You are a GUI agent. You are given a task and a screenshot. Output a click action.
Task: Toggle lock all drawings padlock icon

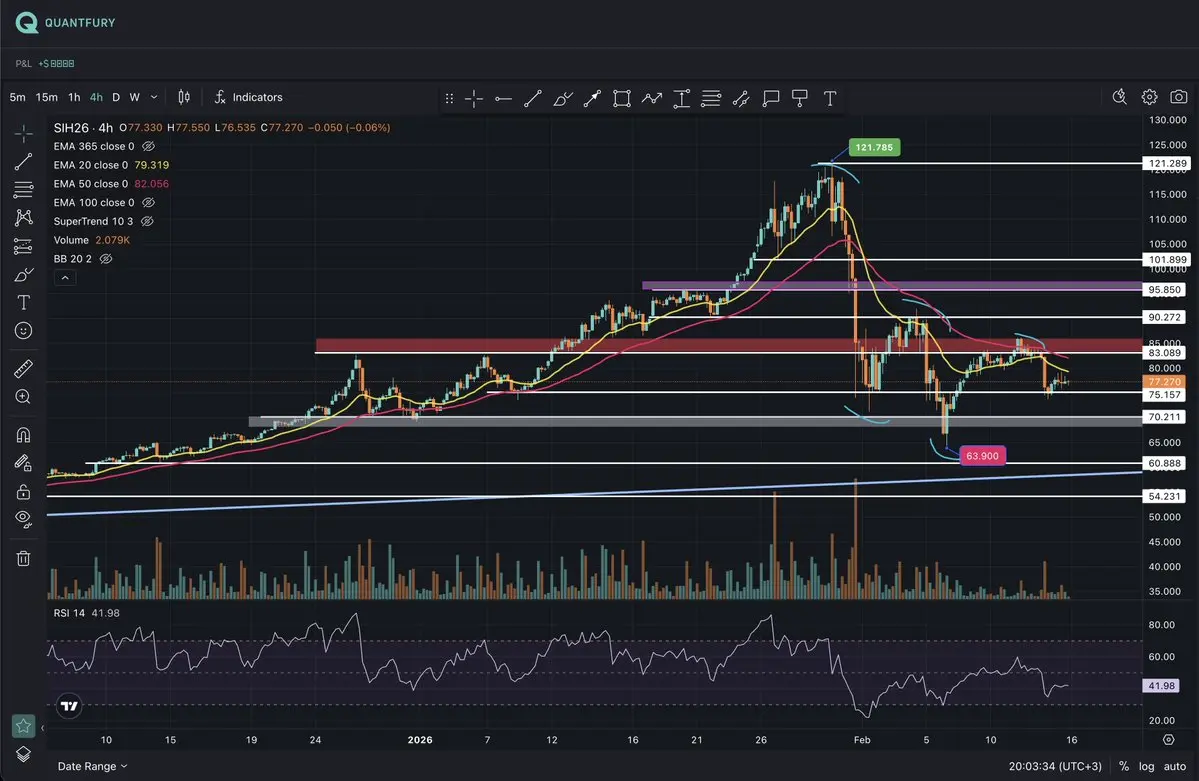24,491
